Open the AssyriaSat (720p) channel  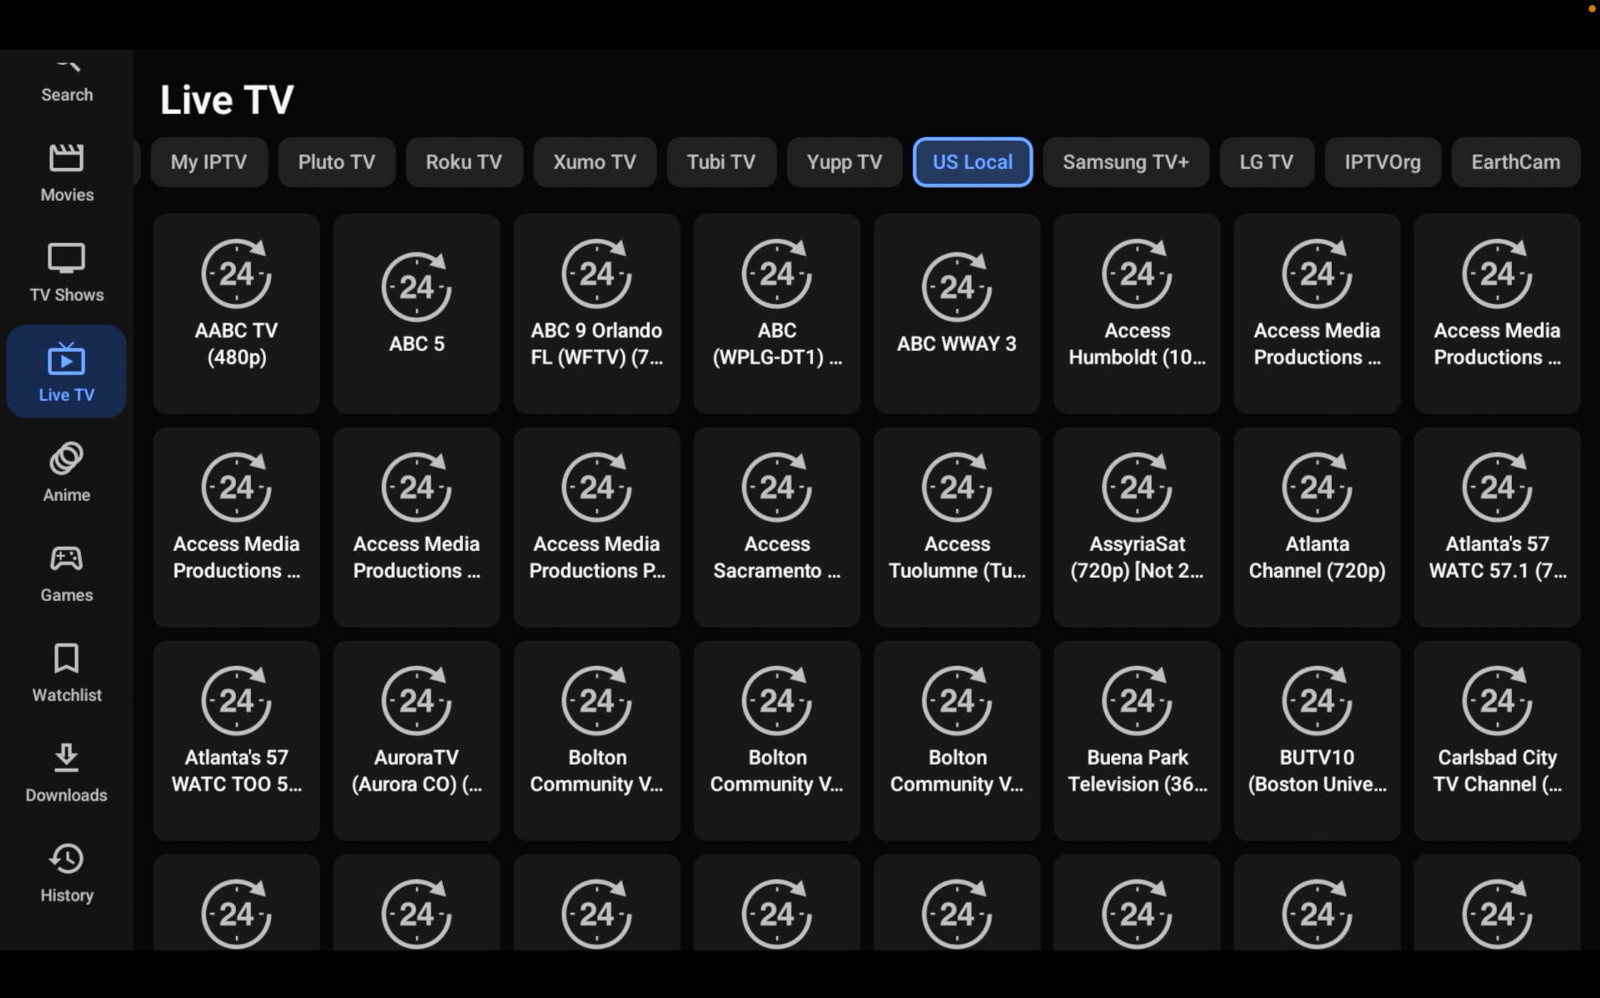point(1137,527)
